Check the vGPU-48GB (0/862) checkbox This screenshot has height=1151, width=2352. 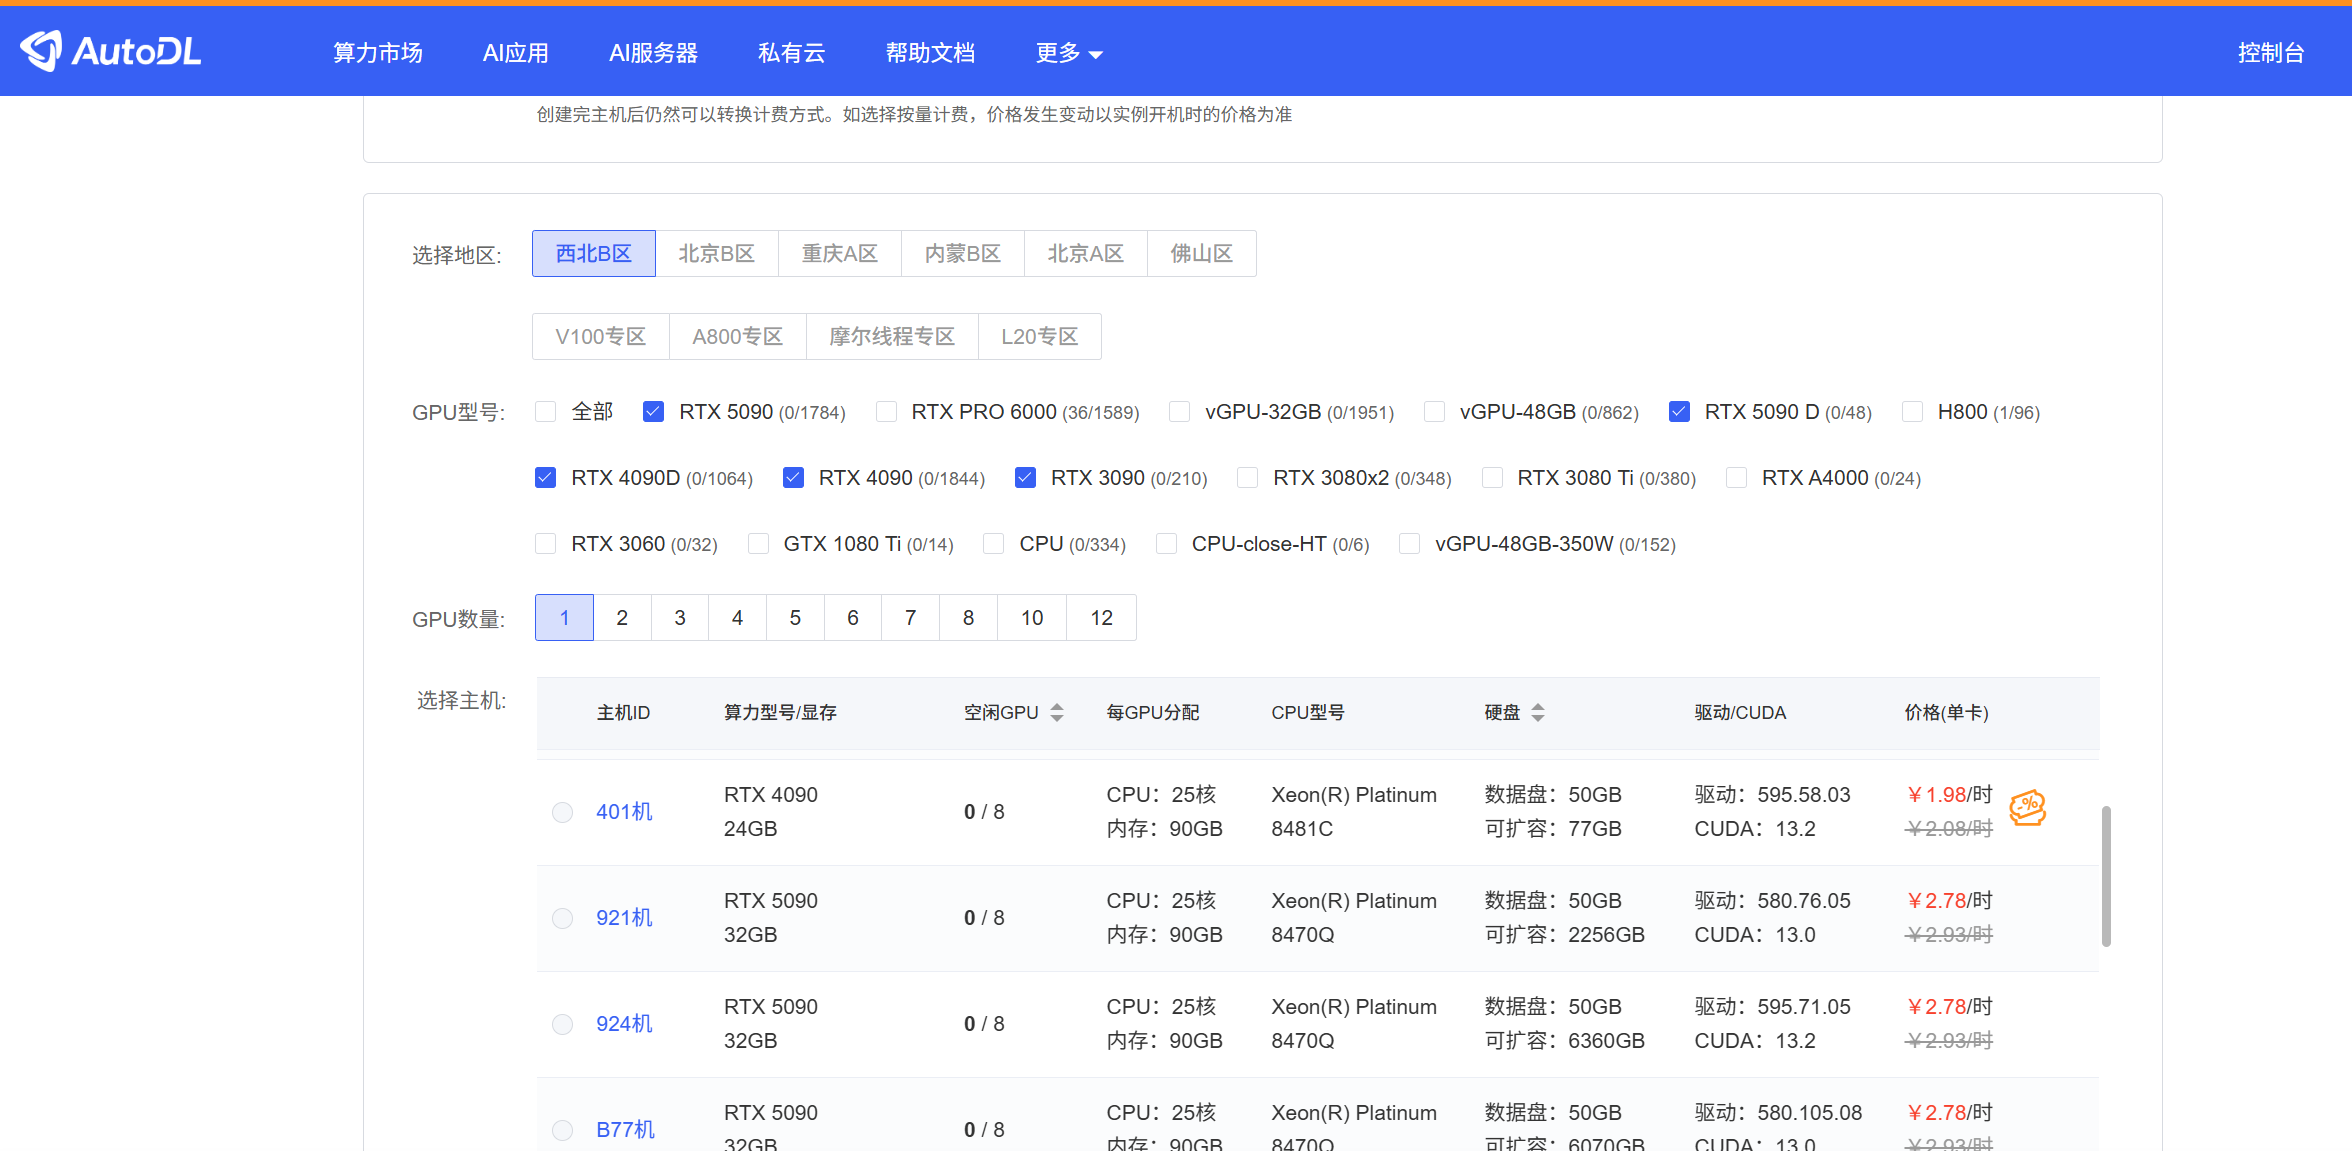[1435, 412]
